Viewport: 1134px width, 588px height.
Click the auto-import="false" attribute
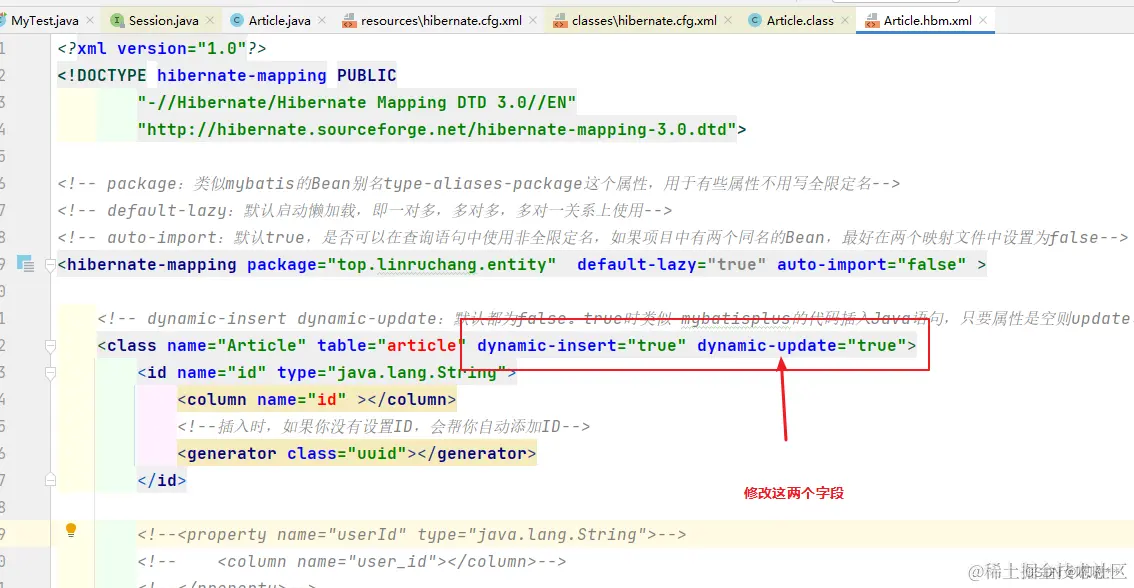coord(871,265)
